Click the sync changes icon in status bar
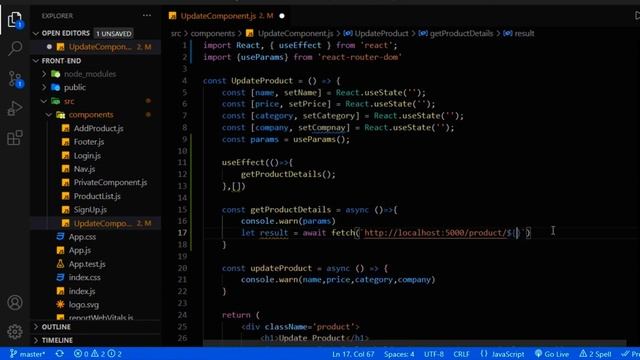The width and height of the screenshot is (640, 360). click(x=60, y=354)
